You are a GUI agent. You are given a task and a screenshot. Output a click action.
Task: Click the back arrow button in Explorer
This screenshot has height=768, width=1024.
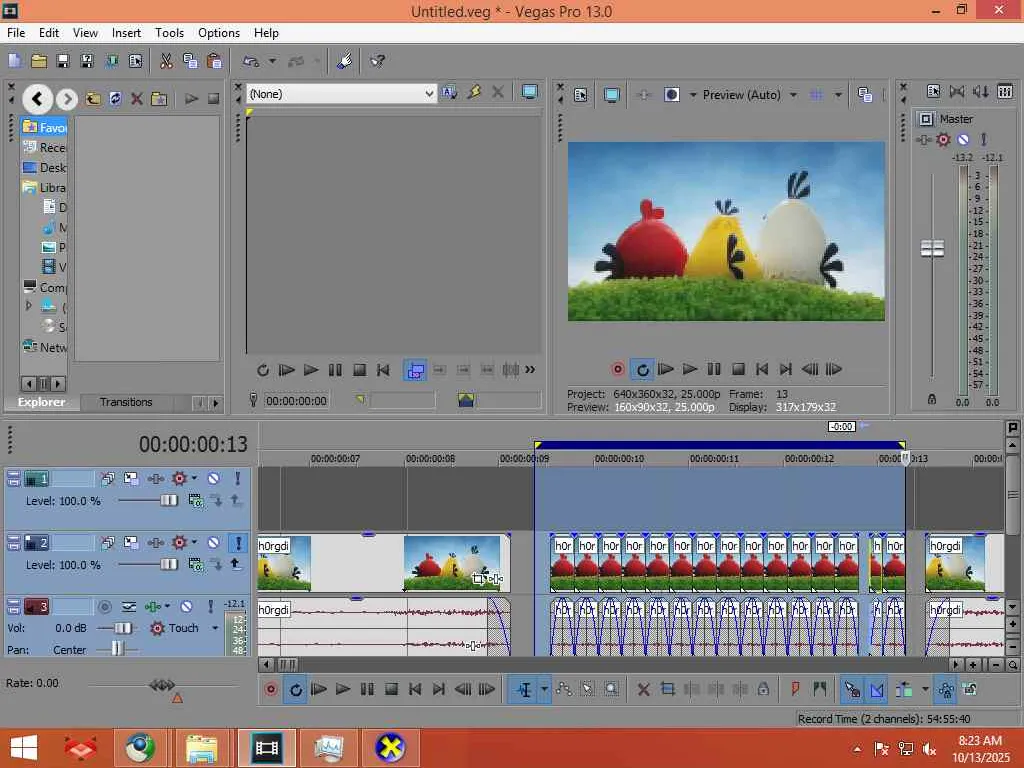pos(38,98)
